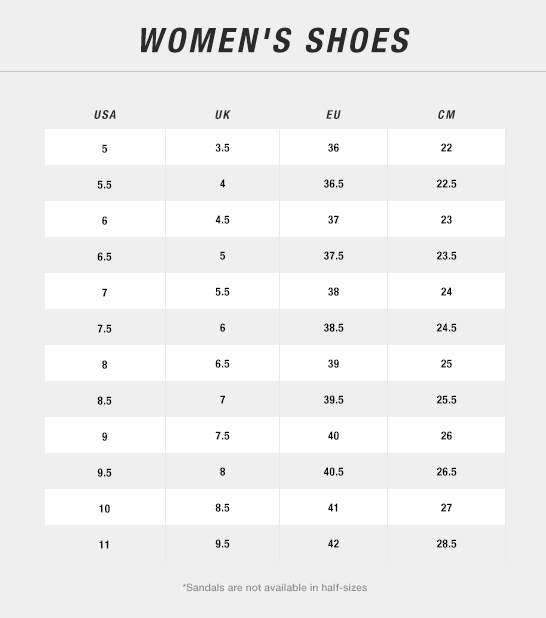This screenshot has width=546, height=618.
Task: Click the 23 CM cell
Action: pyautogui.click(x=446, y=219)
